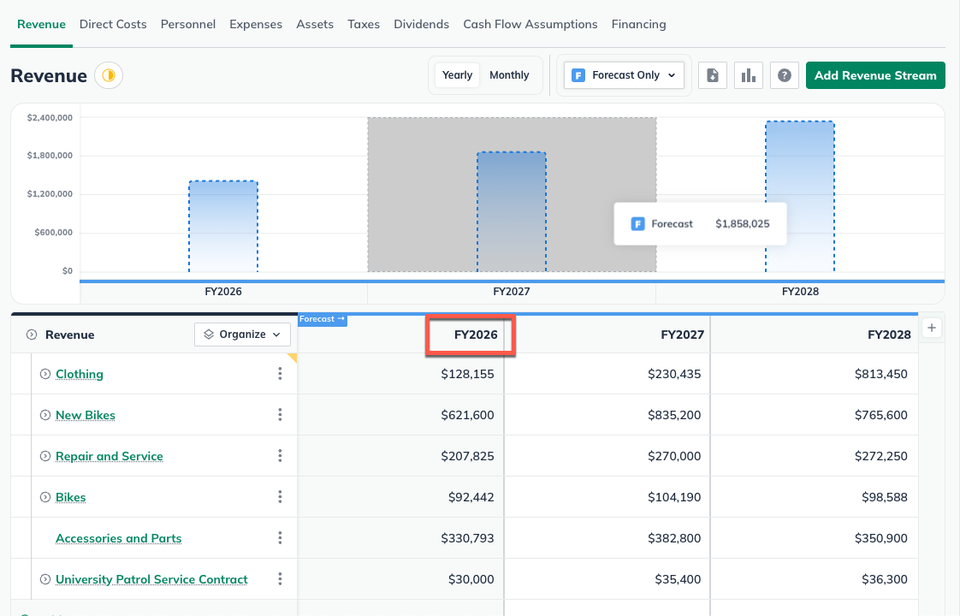The height and width of the screenshot is (616, 960).
Task: Open the bar chart view icon
Action: [x=748, y=75]
